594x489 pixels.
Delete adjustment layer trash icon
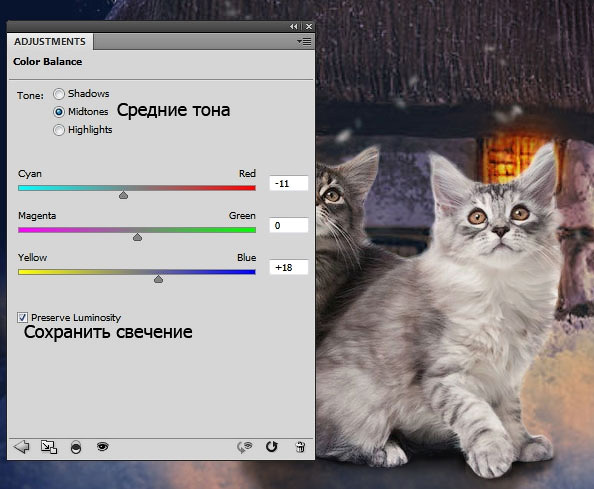pyautogui.click(x=300, y=447)
